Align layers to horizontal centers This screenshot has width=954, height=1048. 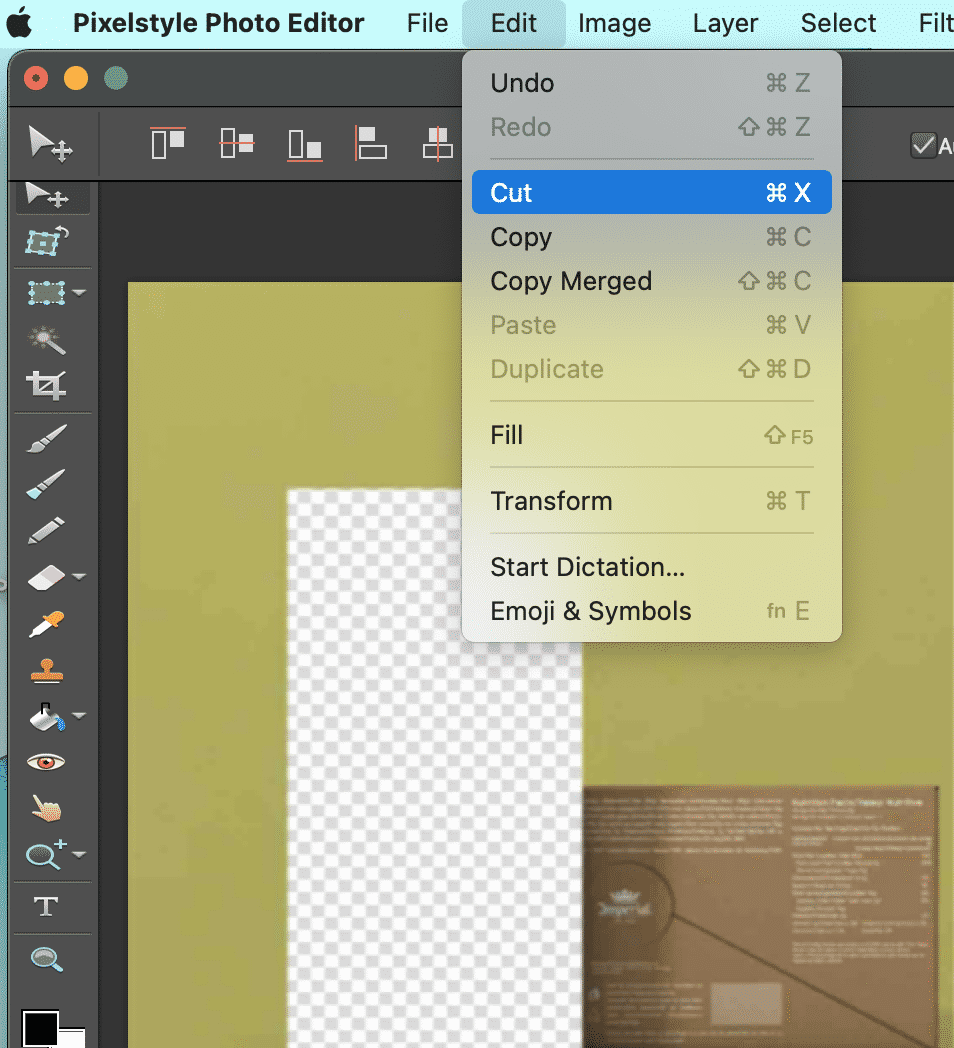tap(438, 144)
